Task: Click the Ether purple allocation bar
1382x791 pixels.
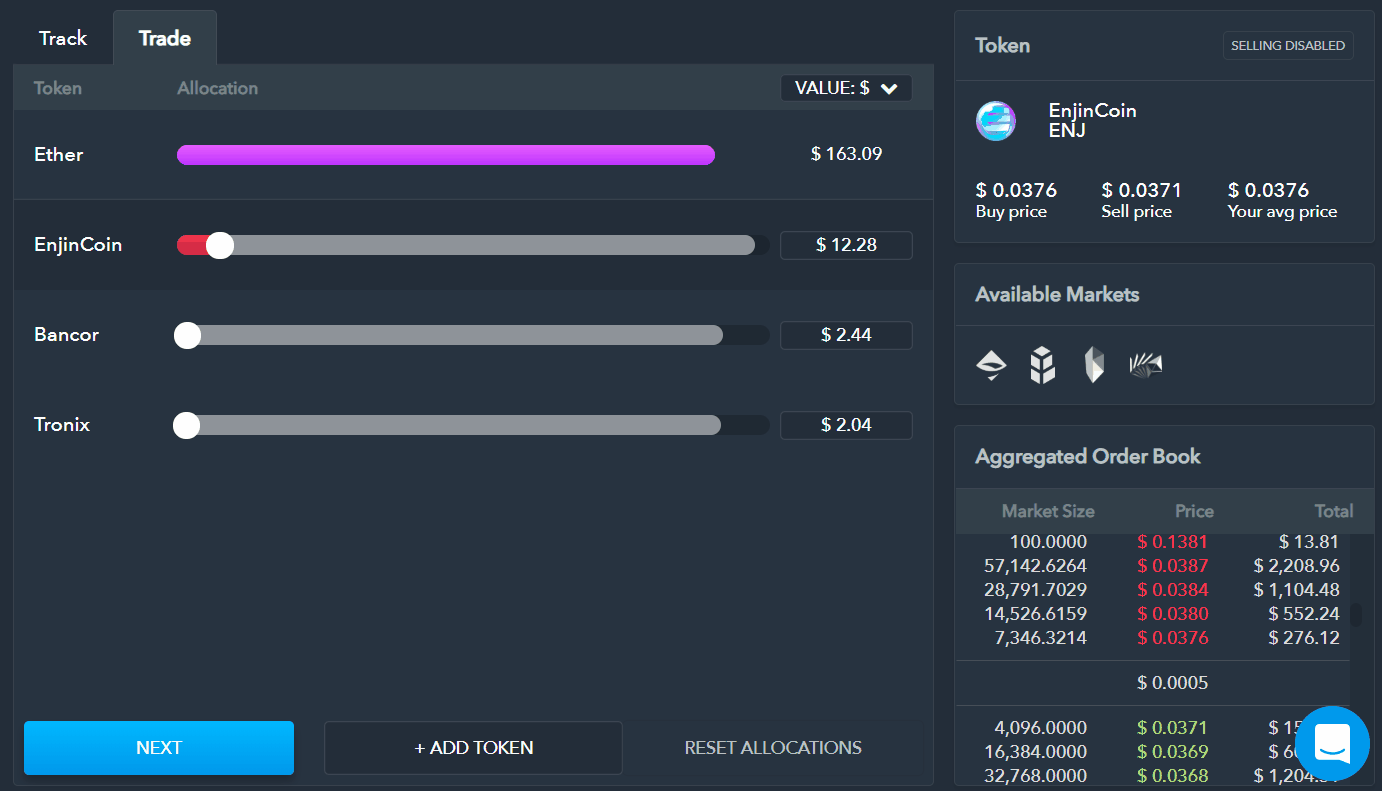Action: click(x=446, y=155)
